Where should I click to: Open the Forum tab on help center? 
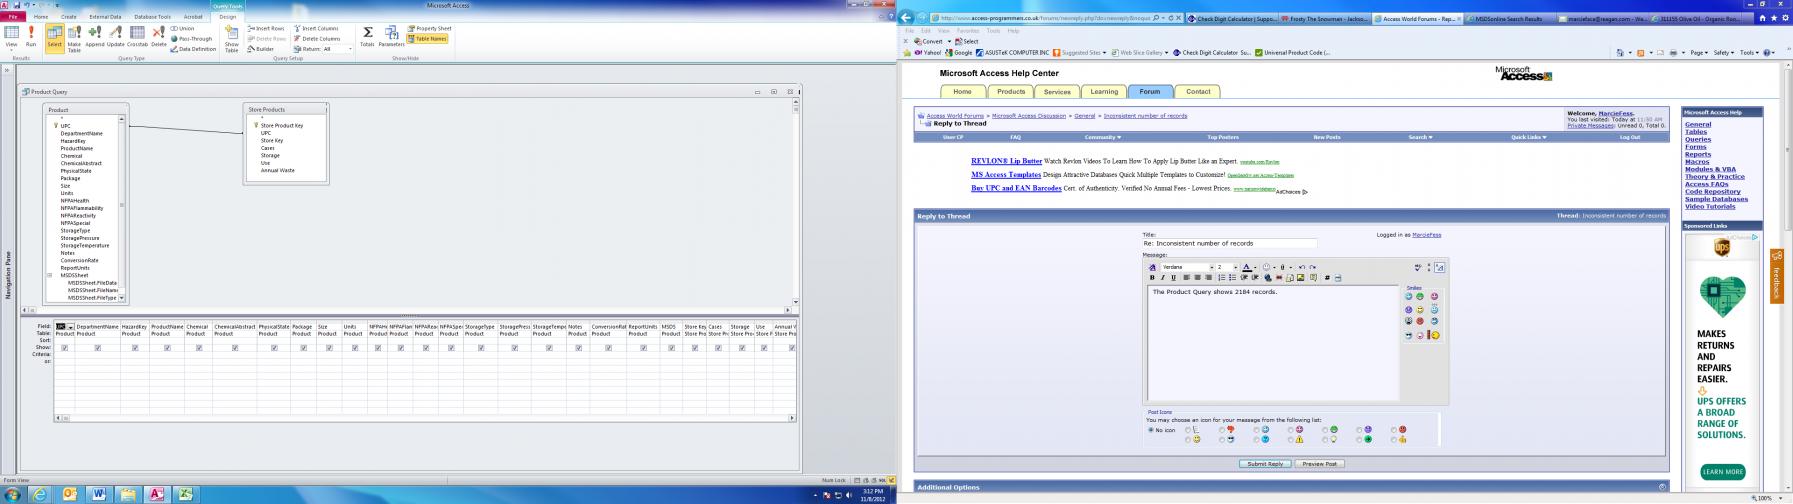pos(1150,92)
